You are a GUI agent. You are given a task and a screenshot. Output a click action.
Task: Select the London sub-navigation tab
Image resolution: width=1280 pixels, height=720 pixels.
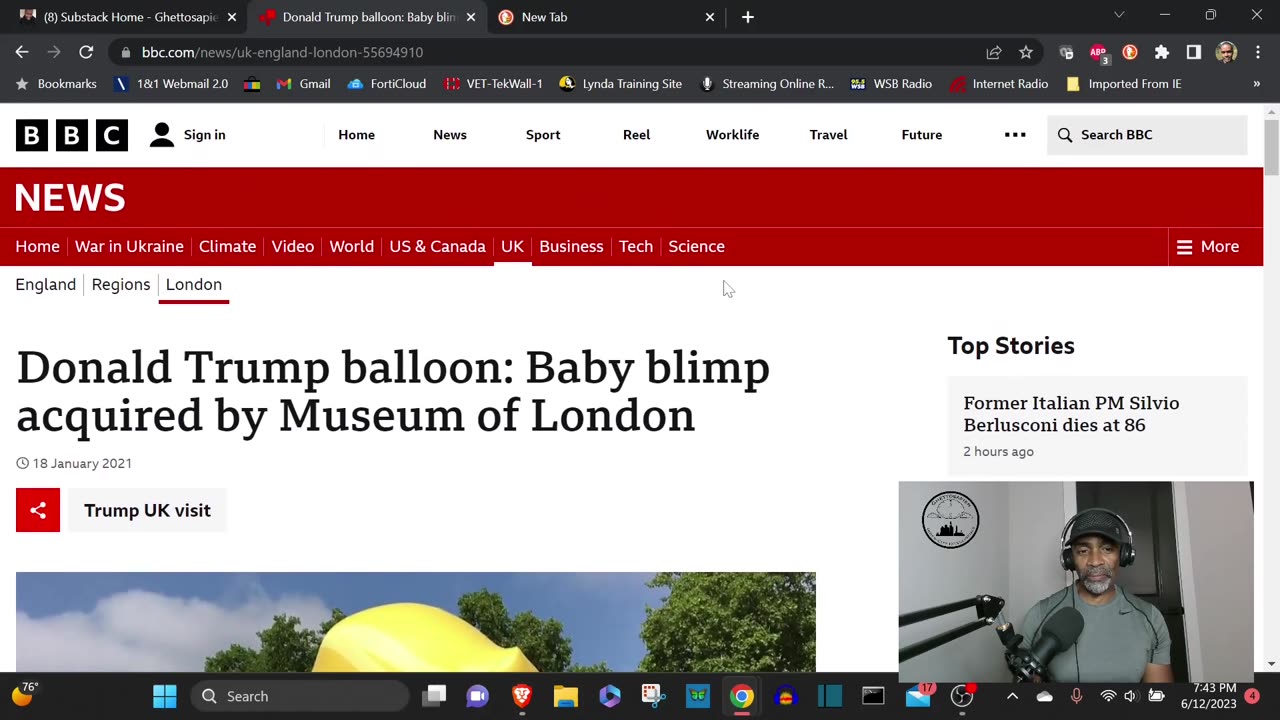click(193, 284)
